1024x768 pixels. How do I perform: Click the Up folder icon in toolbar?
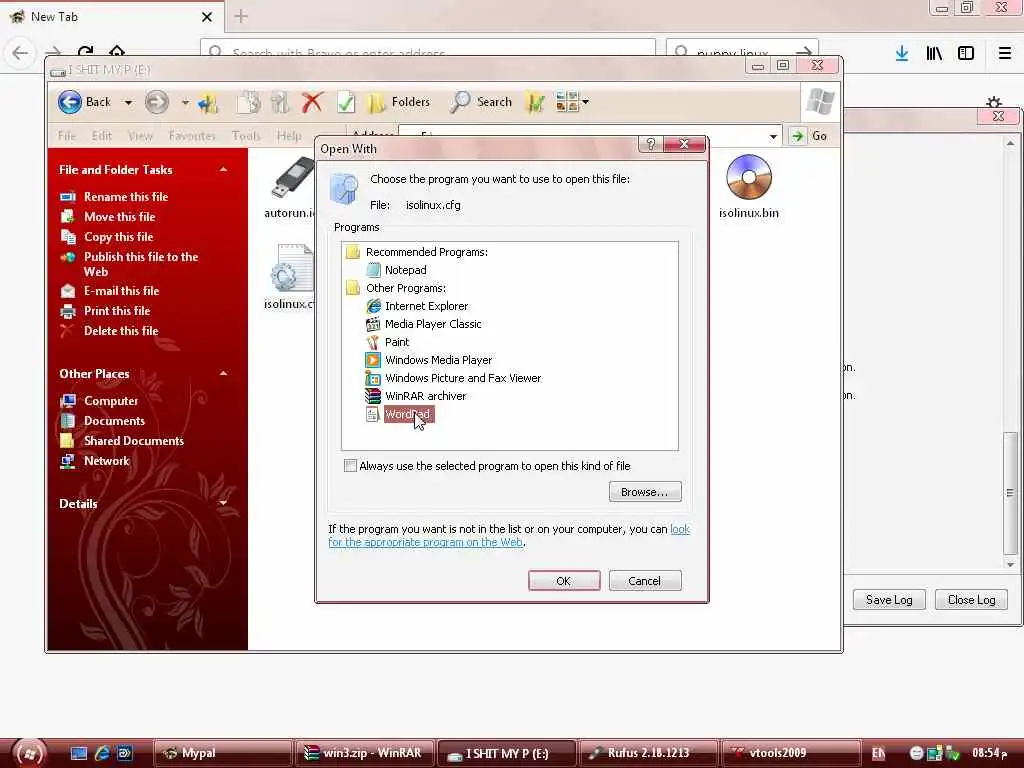click(208, 103)
